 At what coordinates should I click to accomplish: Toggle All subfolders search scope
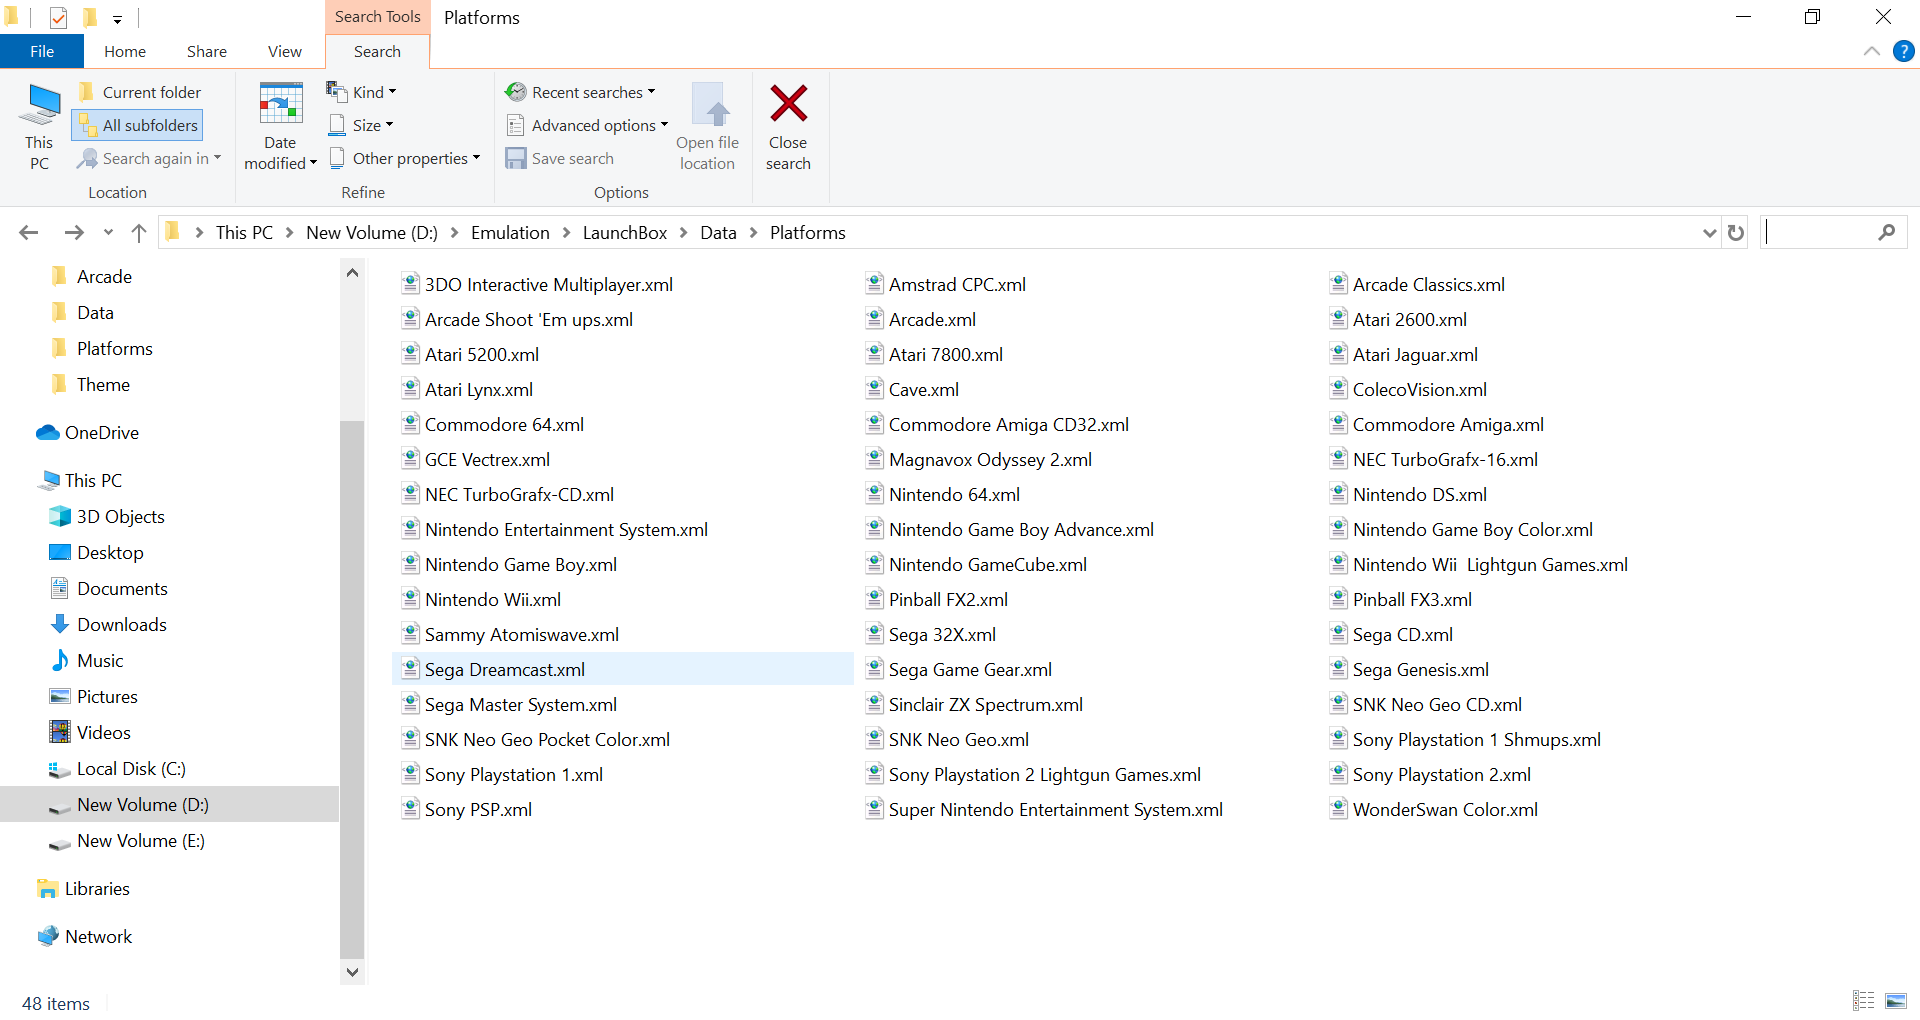pos(138,125)
